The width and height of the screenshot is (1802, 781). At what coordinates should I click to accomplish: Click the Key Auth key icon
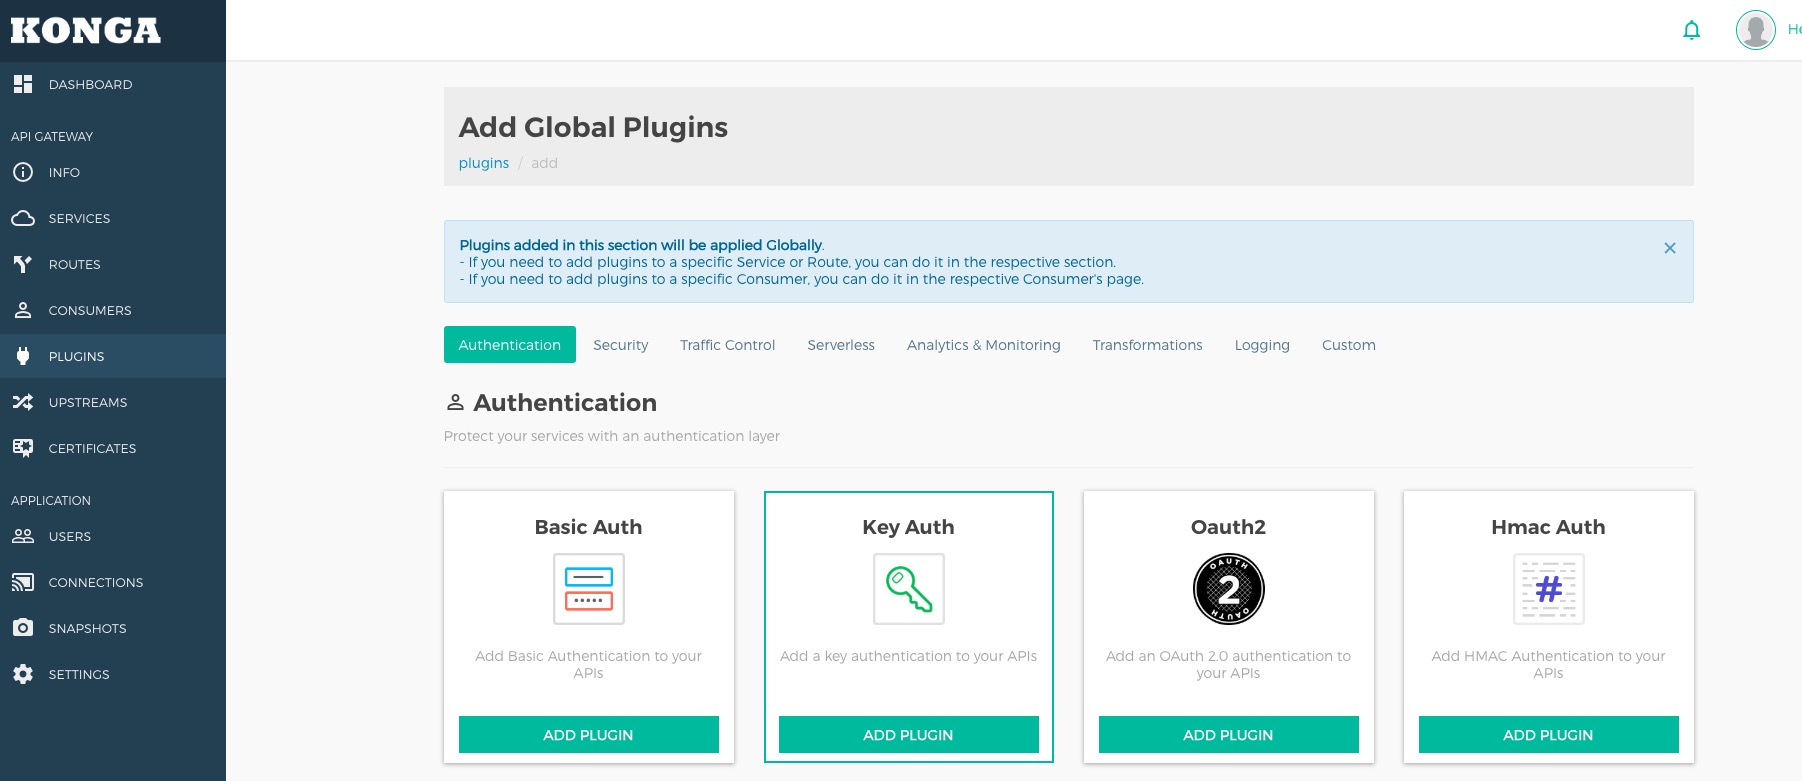909,589
